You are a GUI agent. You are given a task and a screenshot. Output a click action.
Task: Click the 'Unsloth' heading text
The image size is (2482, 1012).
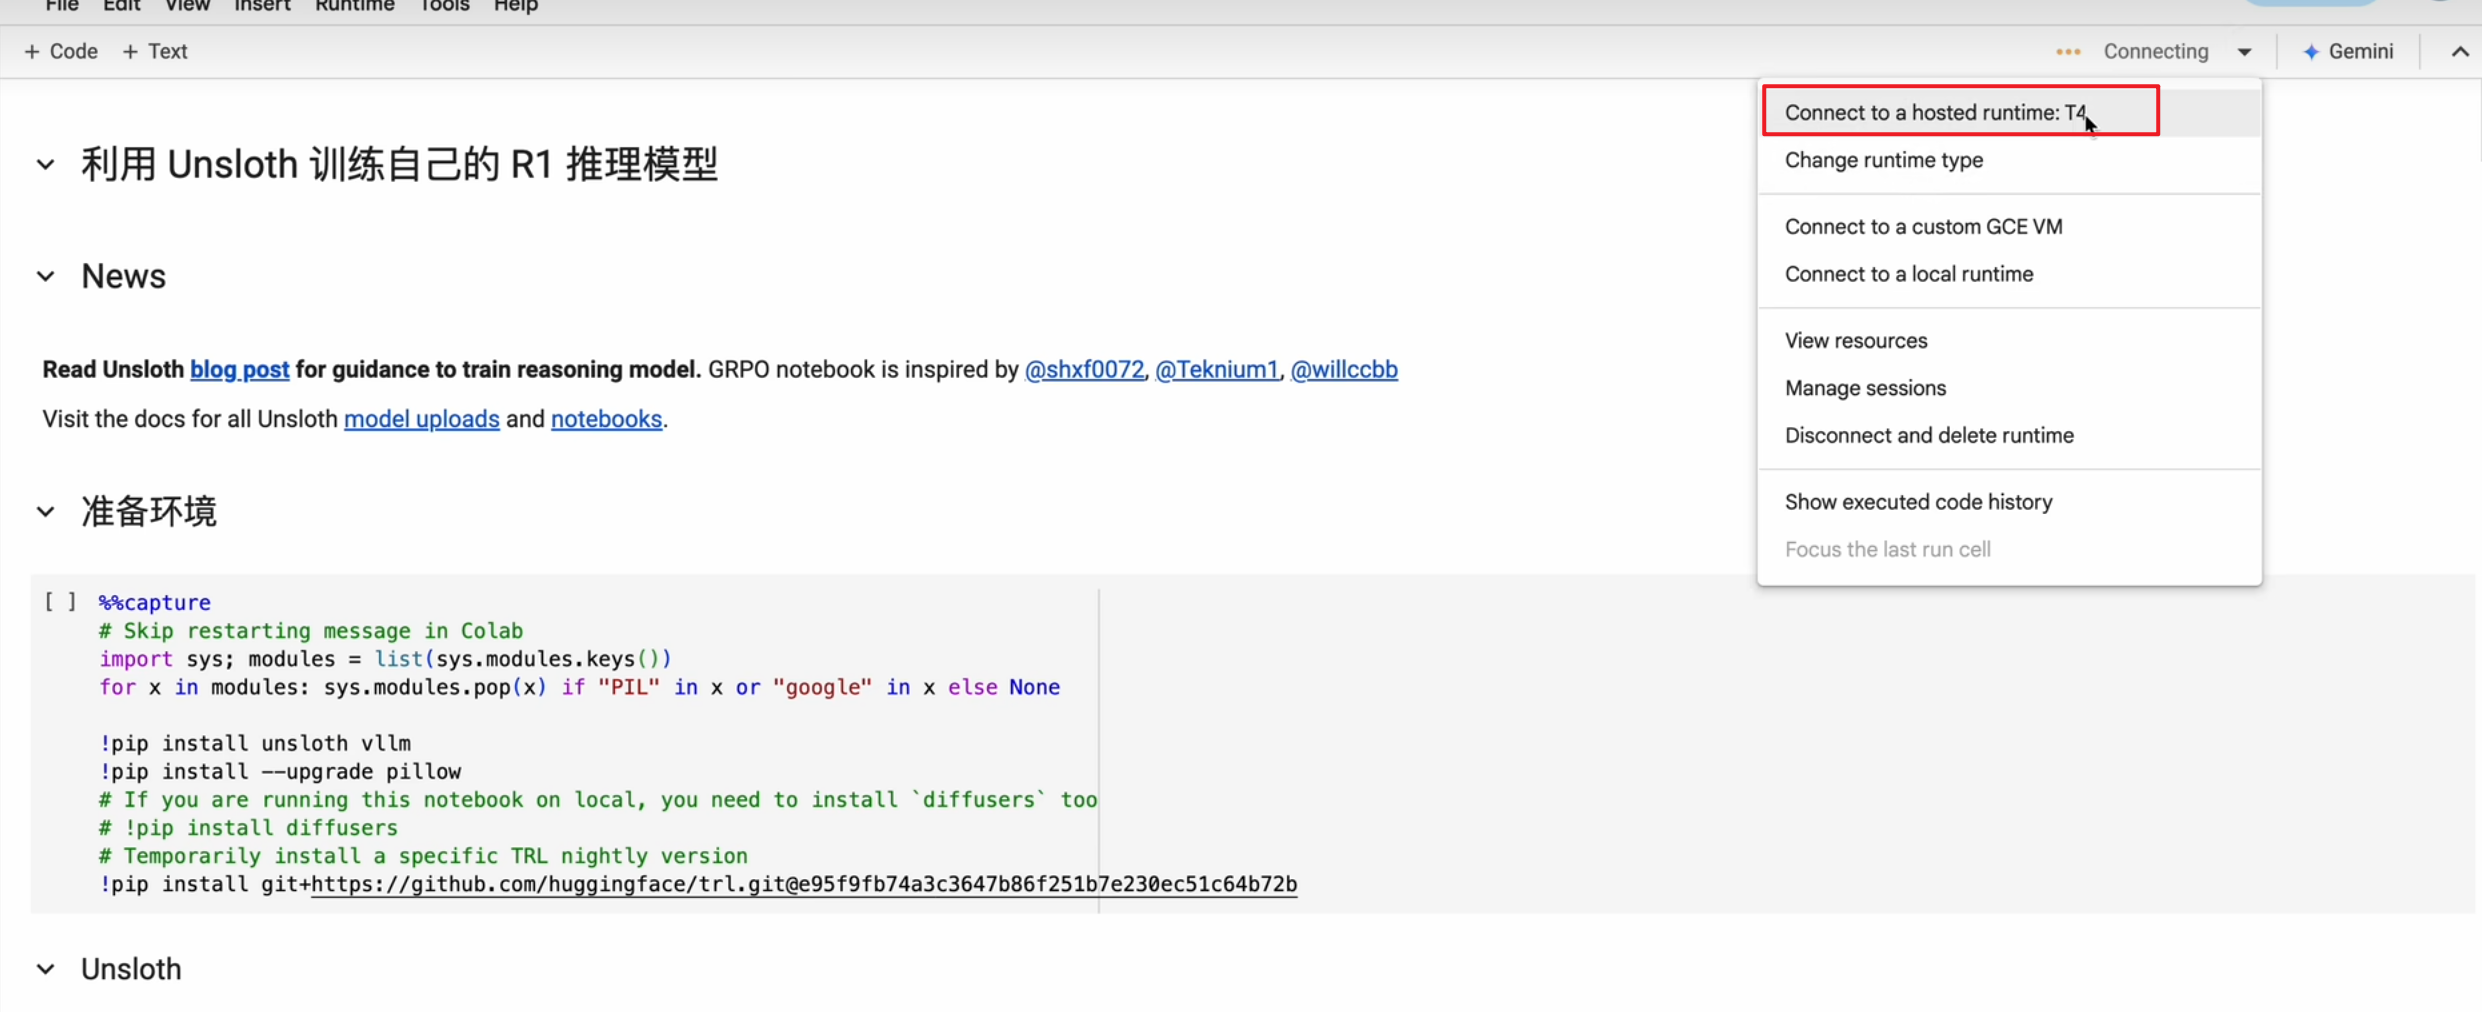(131, 969)
